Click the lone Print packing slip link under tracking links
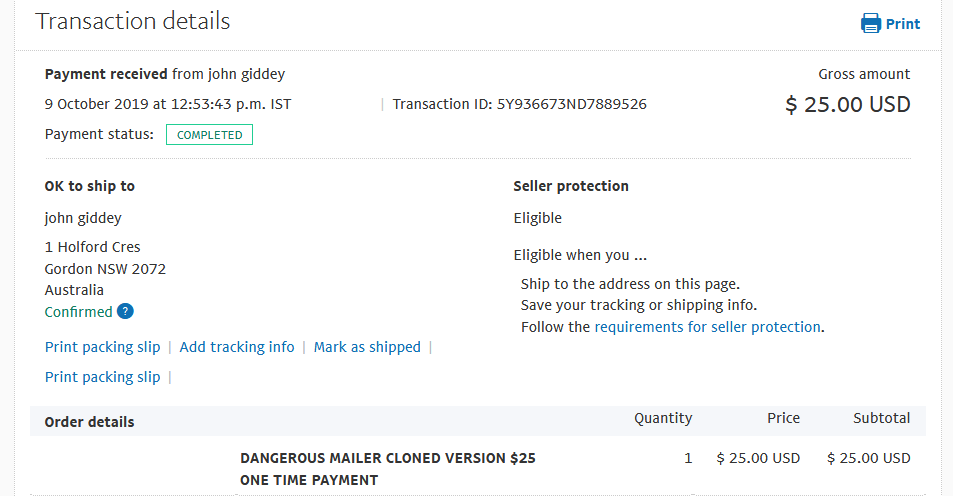 pyautogui.click(x=103, y=377)
